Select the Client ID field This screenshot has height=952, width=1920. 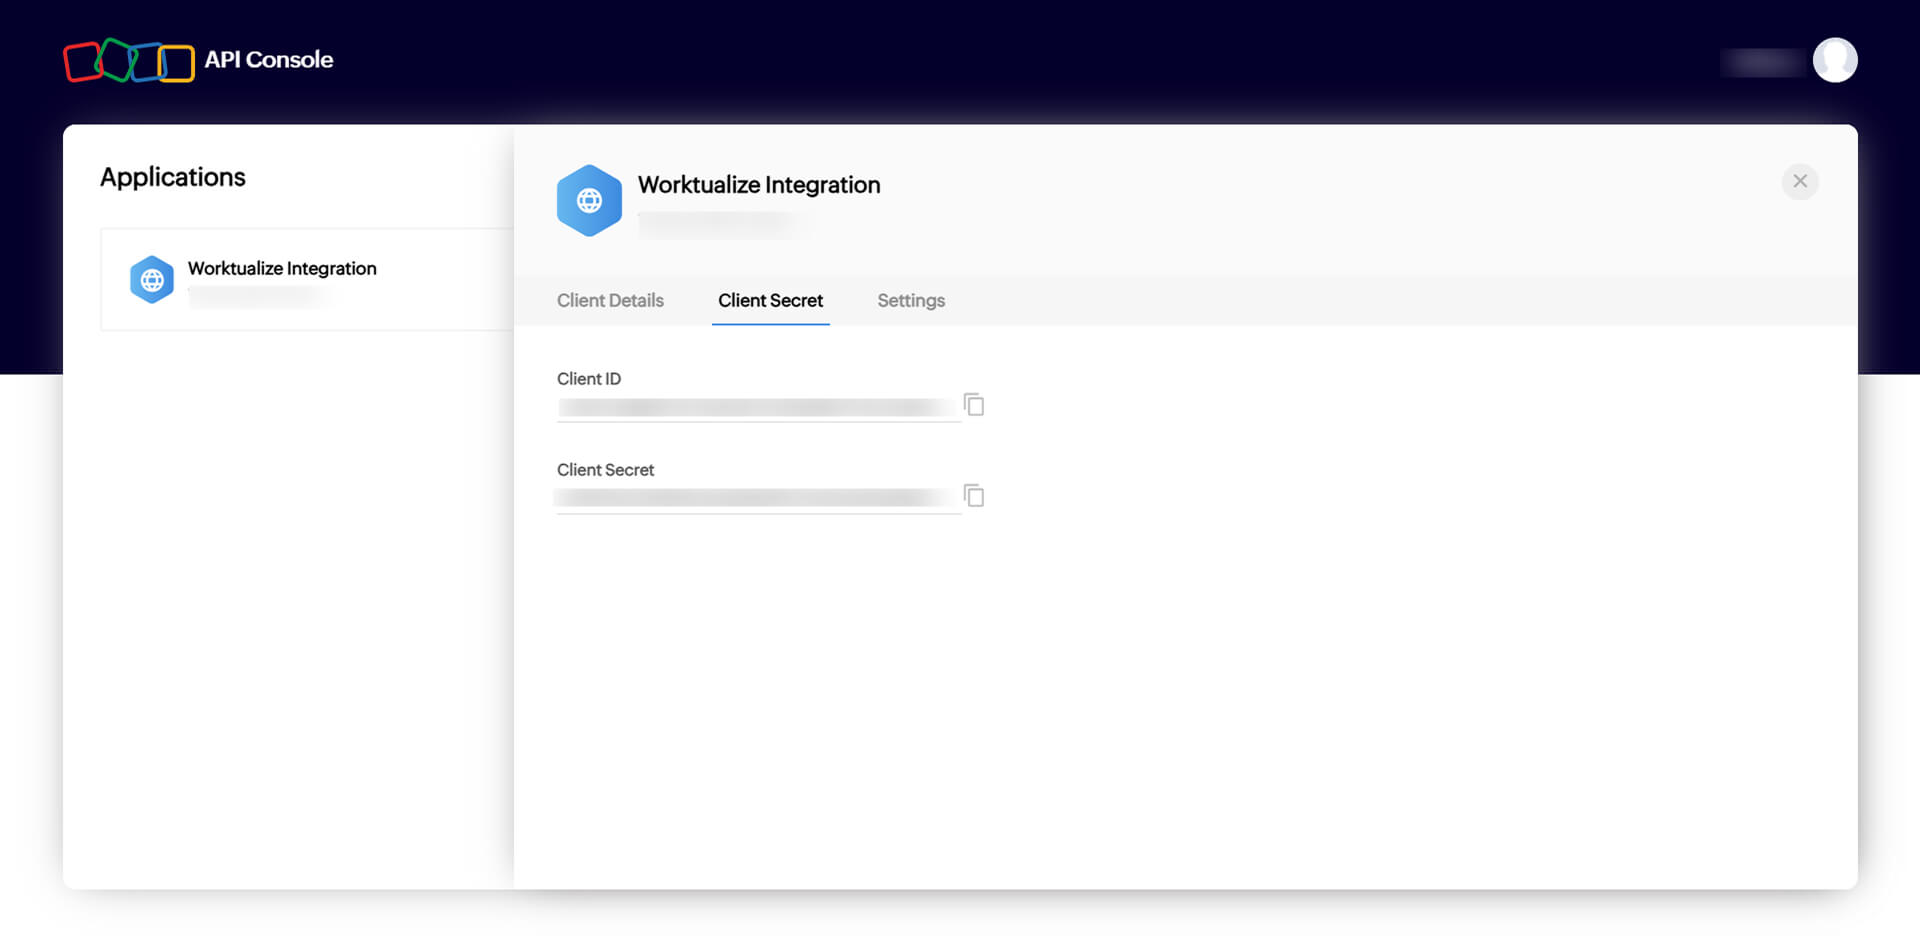coord(760,406)
